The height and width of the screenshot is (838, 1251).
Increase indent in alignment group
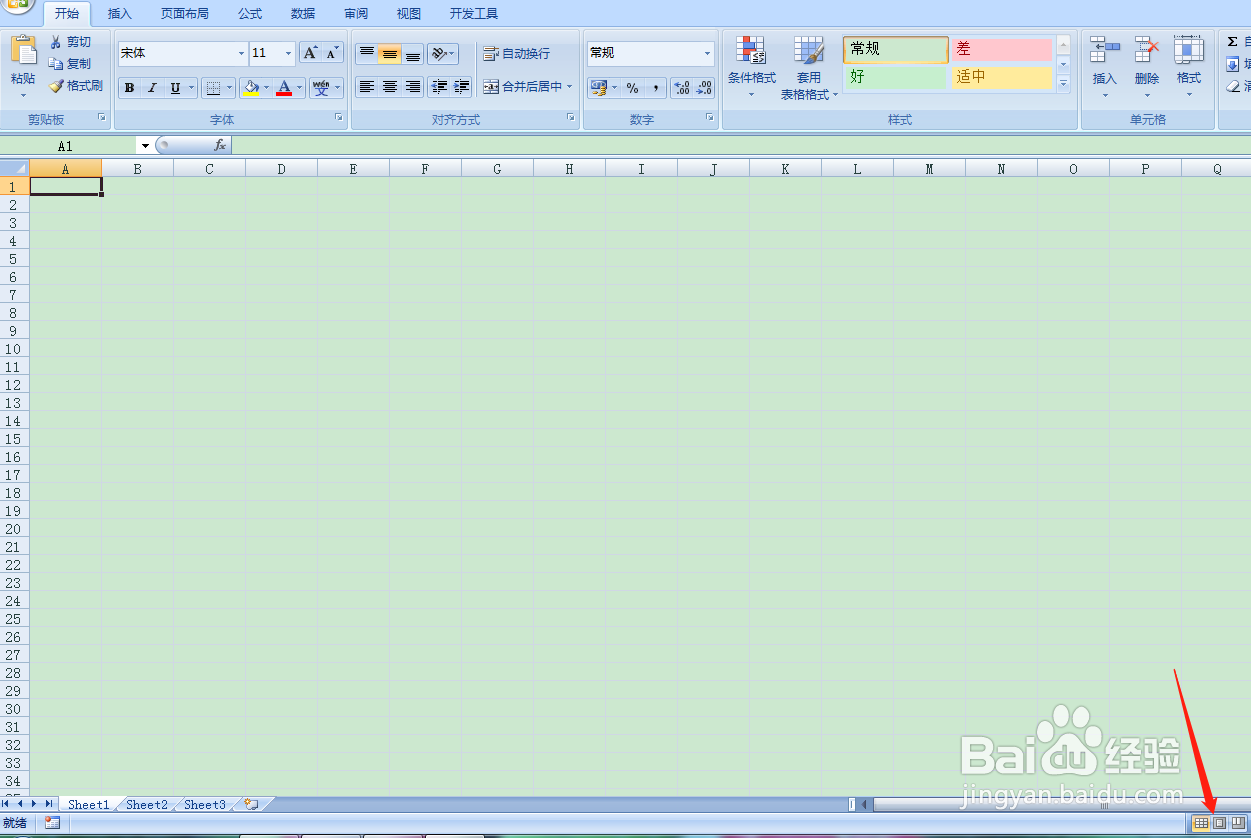click(461, 87)
